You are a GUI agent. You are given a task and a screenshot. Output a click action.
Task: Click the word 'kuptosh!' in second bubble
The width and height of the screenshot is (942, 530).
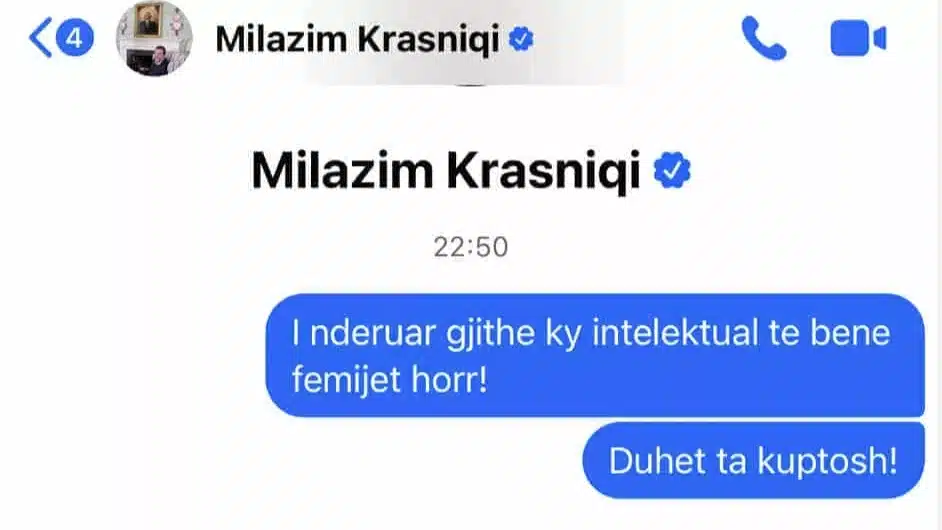pos(827,461)
